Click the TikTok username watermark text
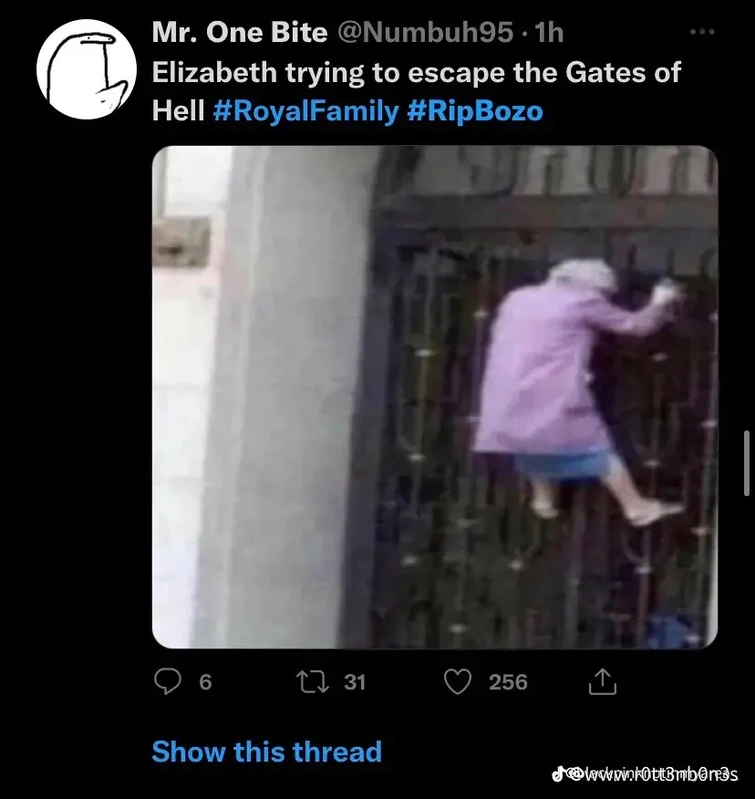755x799 pixels. click(x=657, y=774)
